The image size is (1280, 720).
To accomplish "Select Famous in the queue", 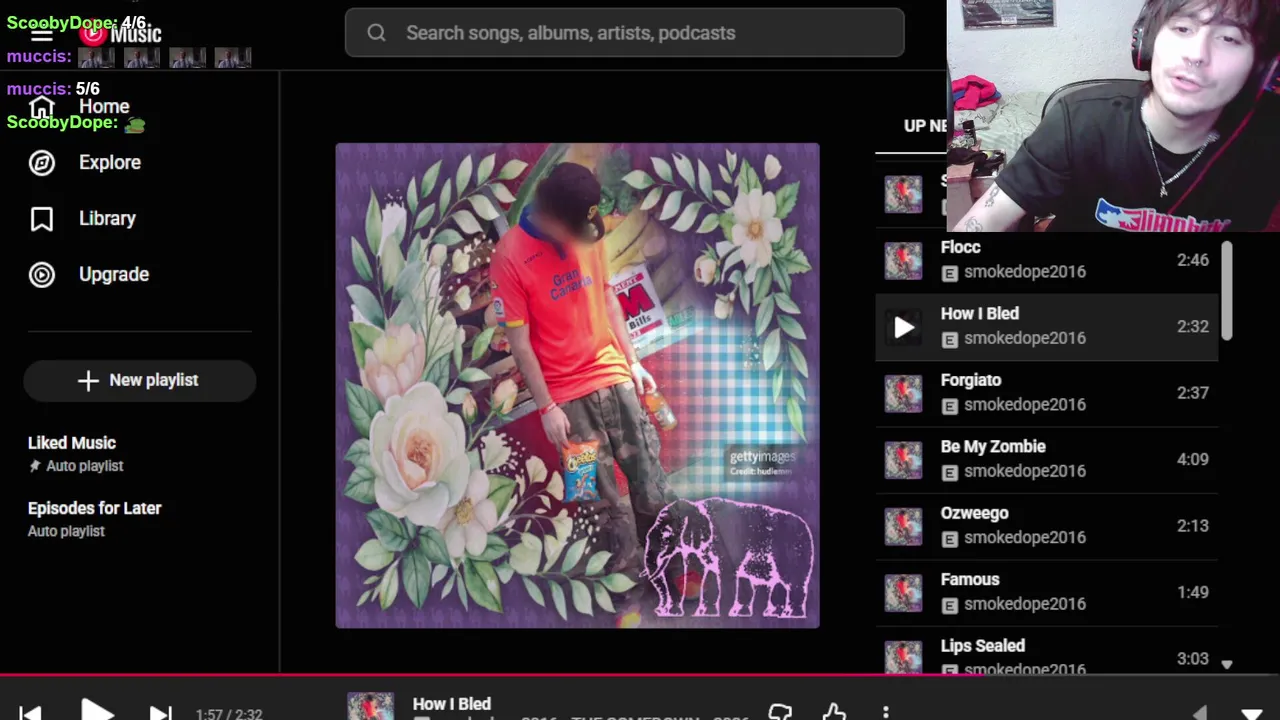I will 1046,592.
